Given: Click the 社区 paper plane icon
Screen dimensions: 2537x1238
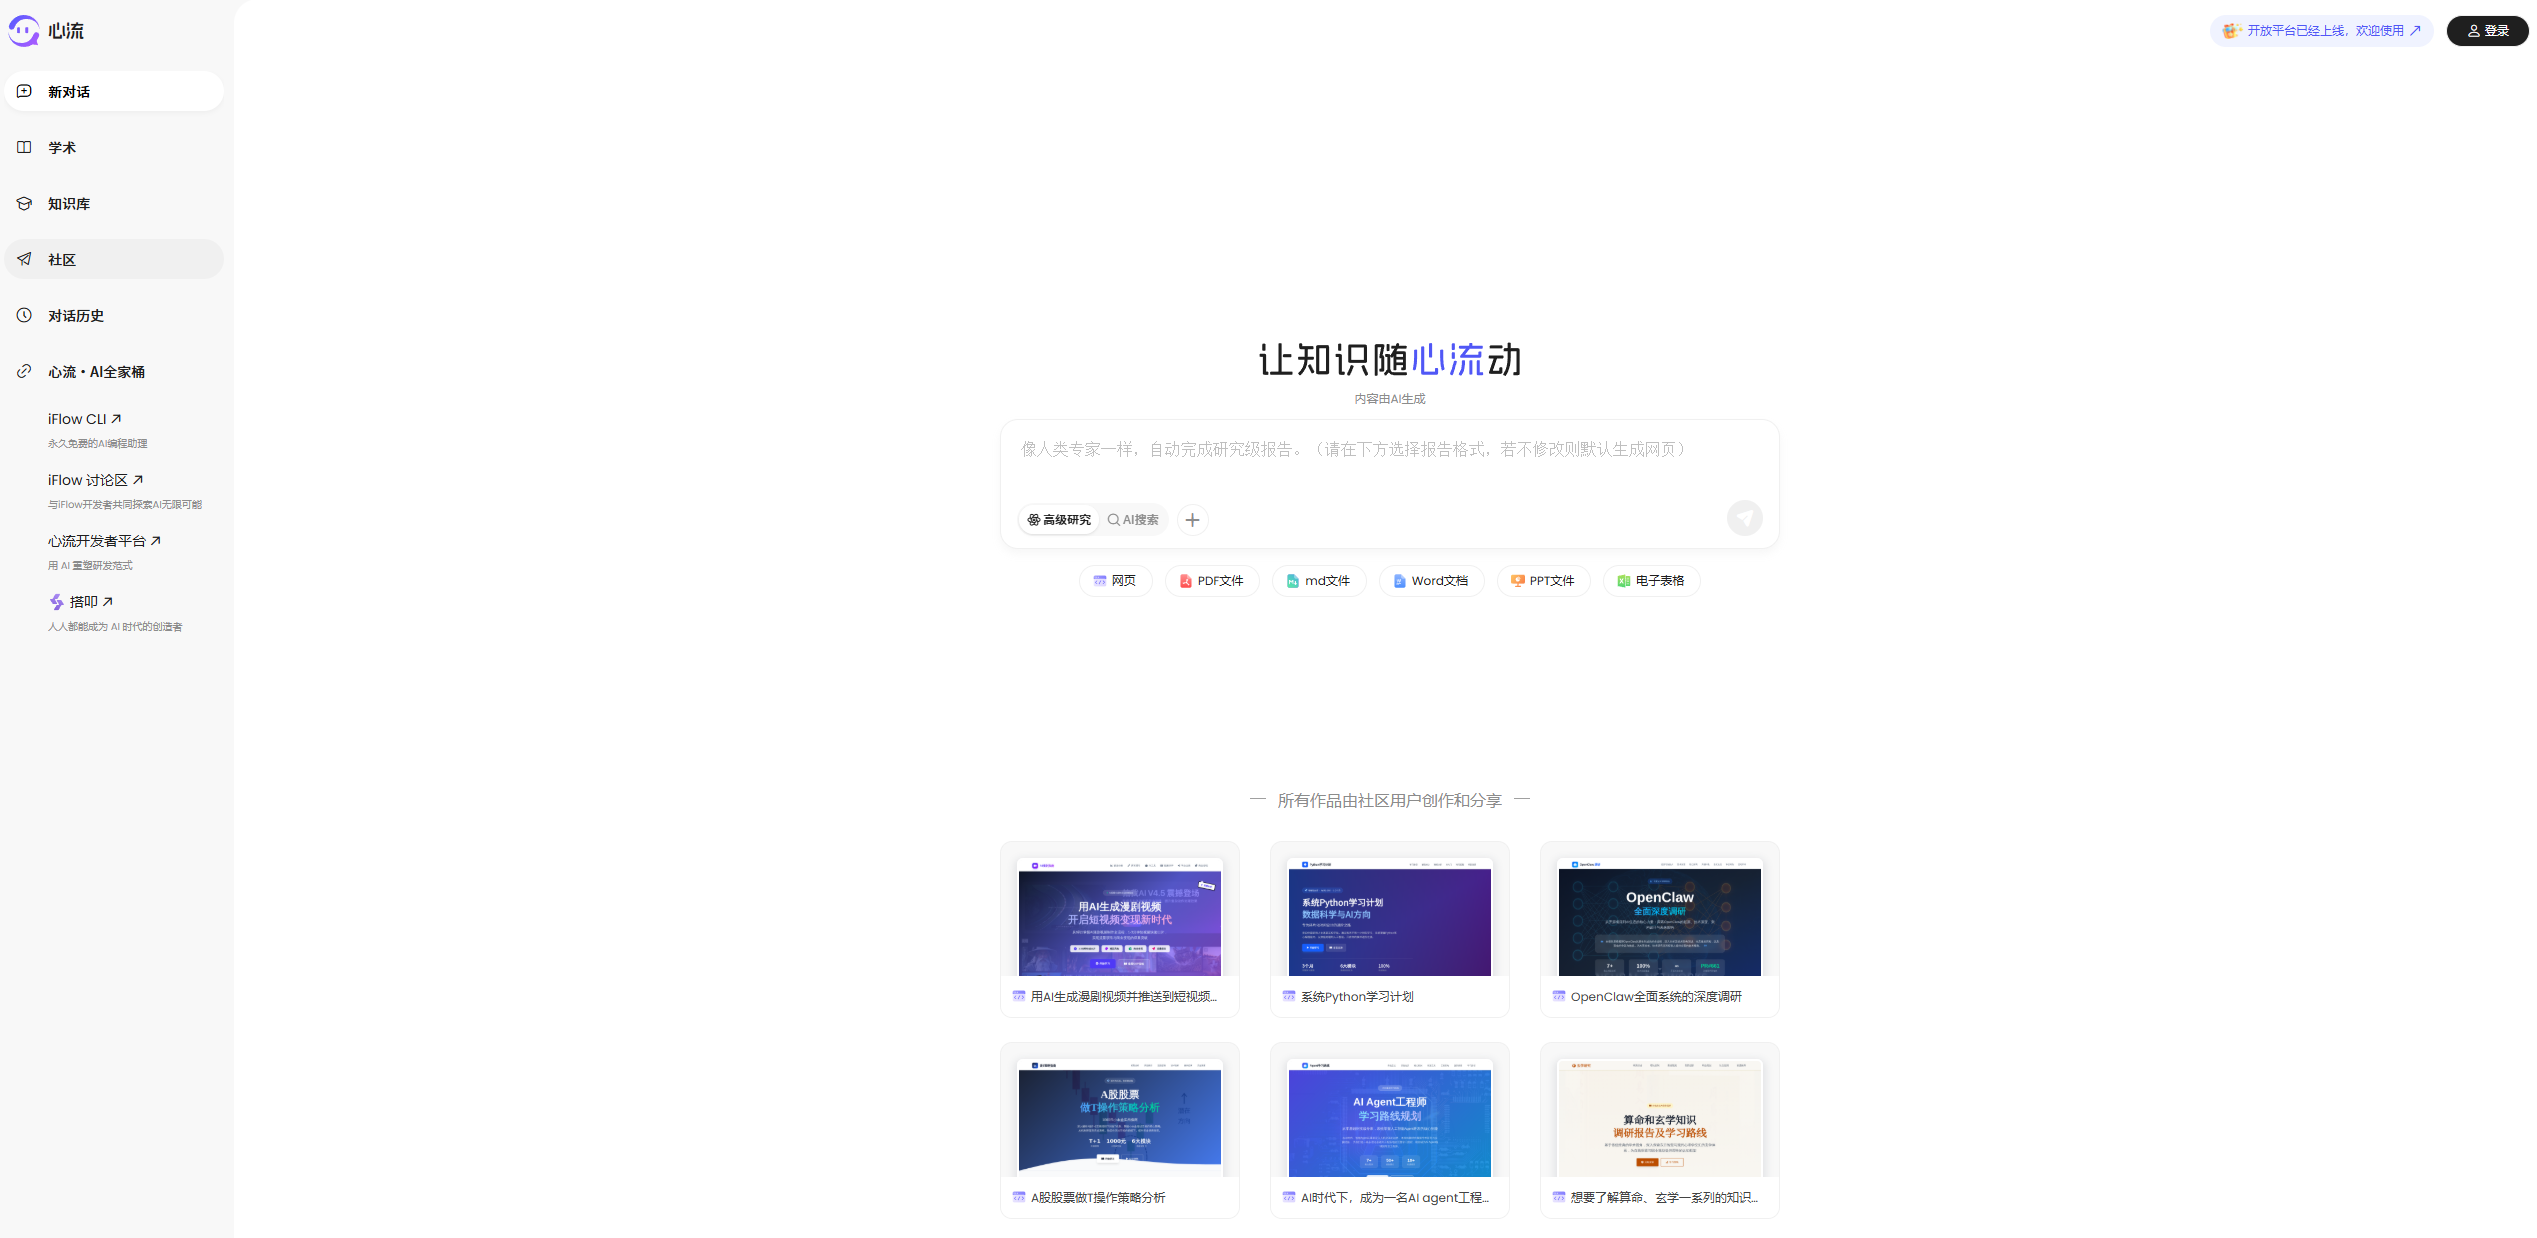Looking at the screenshot, I should [24, 259].
